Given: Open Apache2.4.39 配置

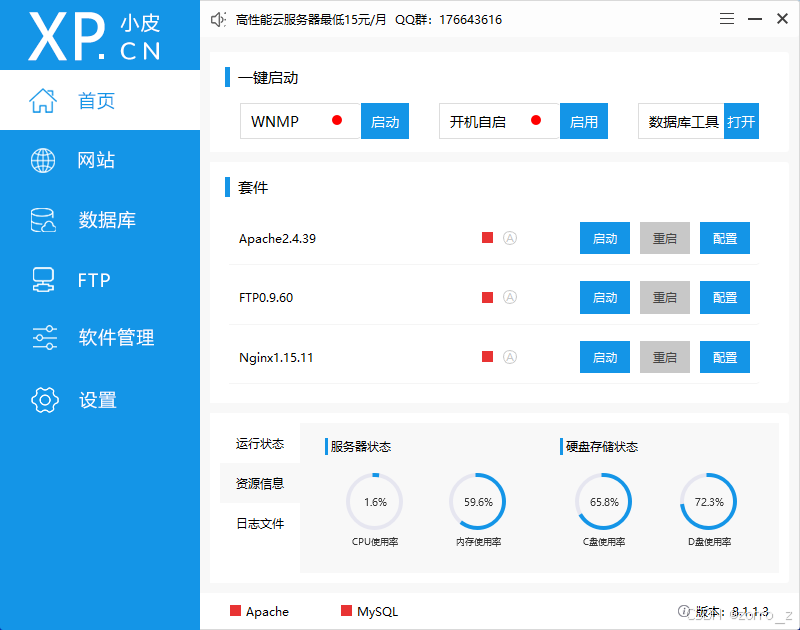Looking at the screenshot, I should pos(724,238).
